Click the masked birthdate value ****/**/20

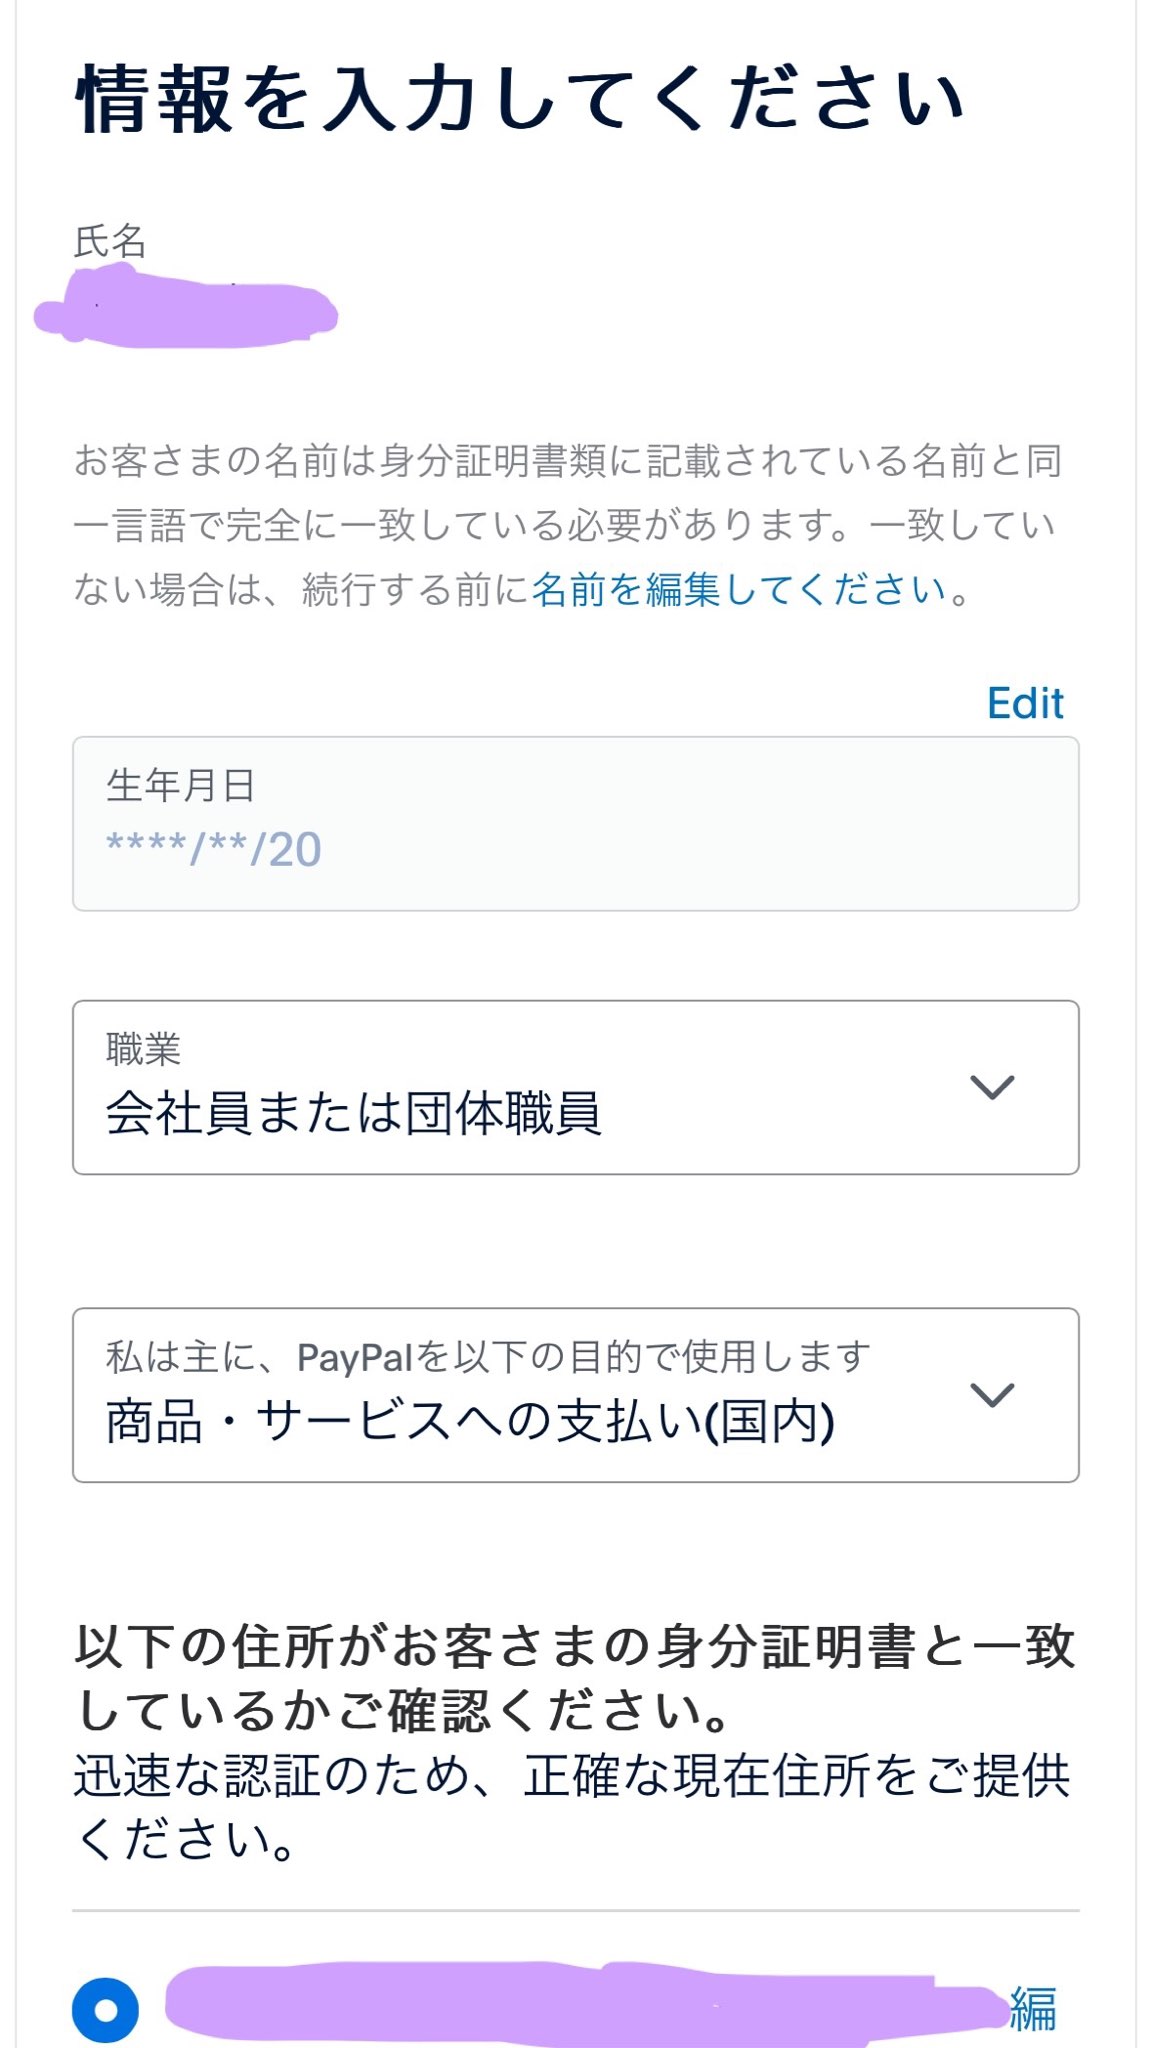point(214,850)
